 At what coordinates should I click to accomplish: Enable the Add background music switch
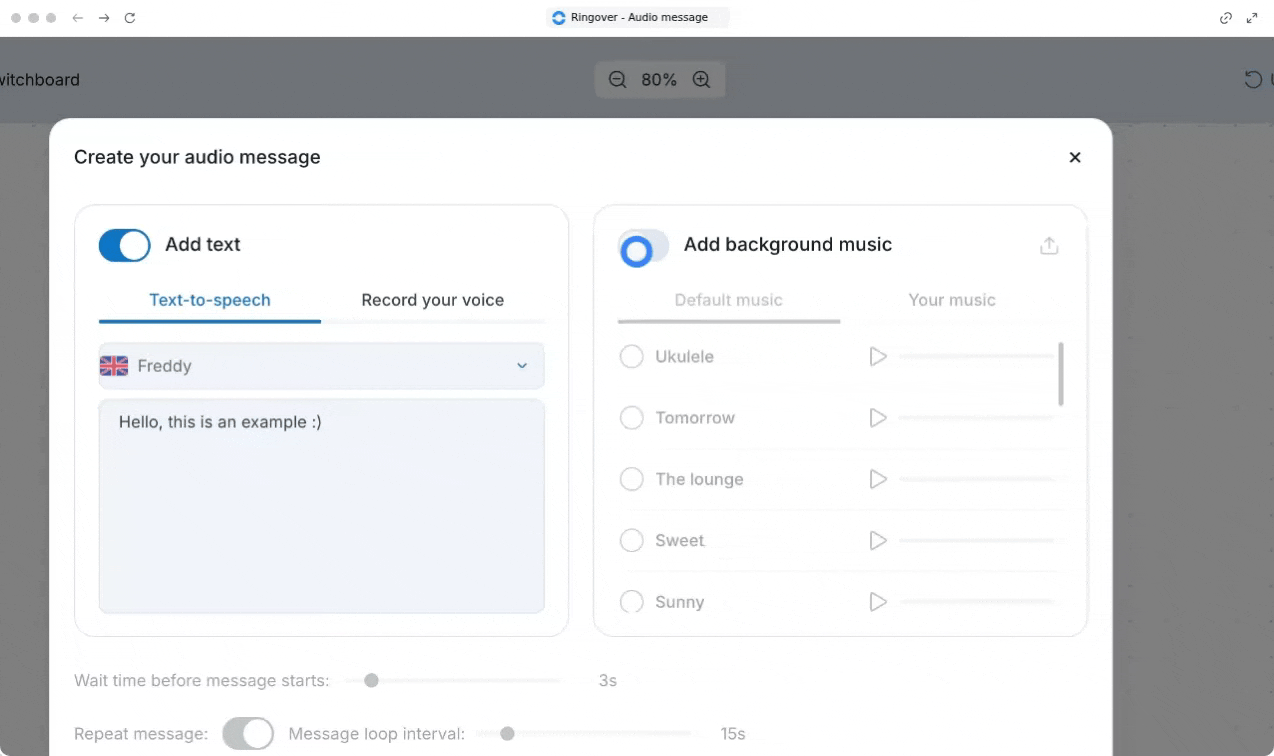643,247
